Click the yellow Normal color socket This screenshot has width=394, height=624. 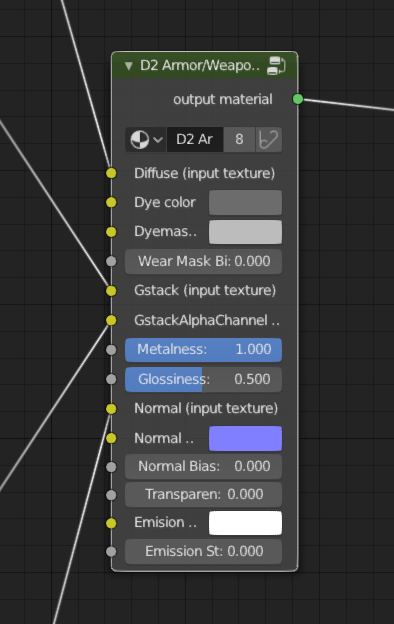111,438
